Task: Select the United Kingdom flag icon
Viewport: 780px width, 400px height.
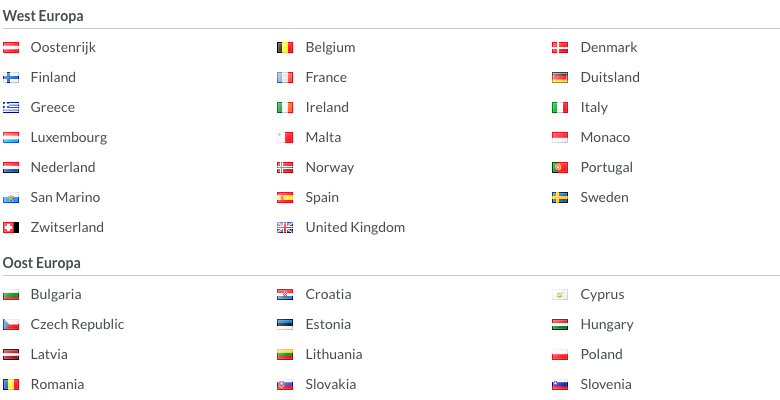Action: 285,227
